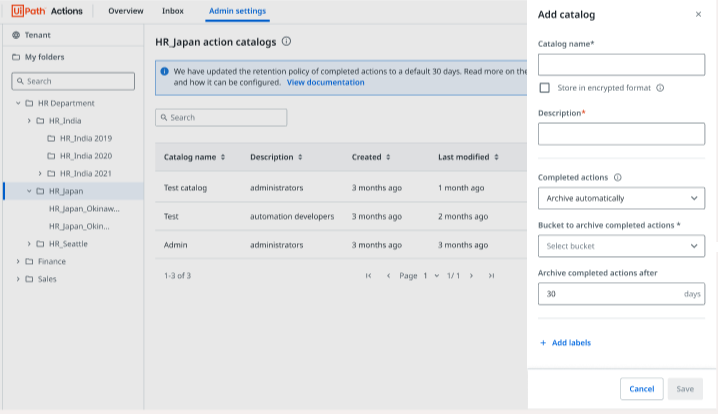Expand the Finance folder
This screenshot has height=414, width=718.
tap(18, 261)
